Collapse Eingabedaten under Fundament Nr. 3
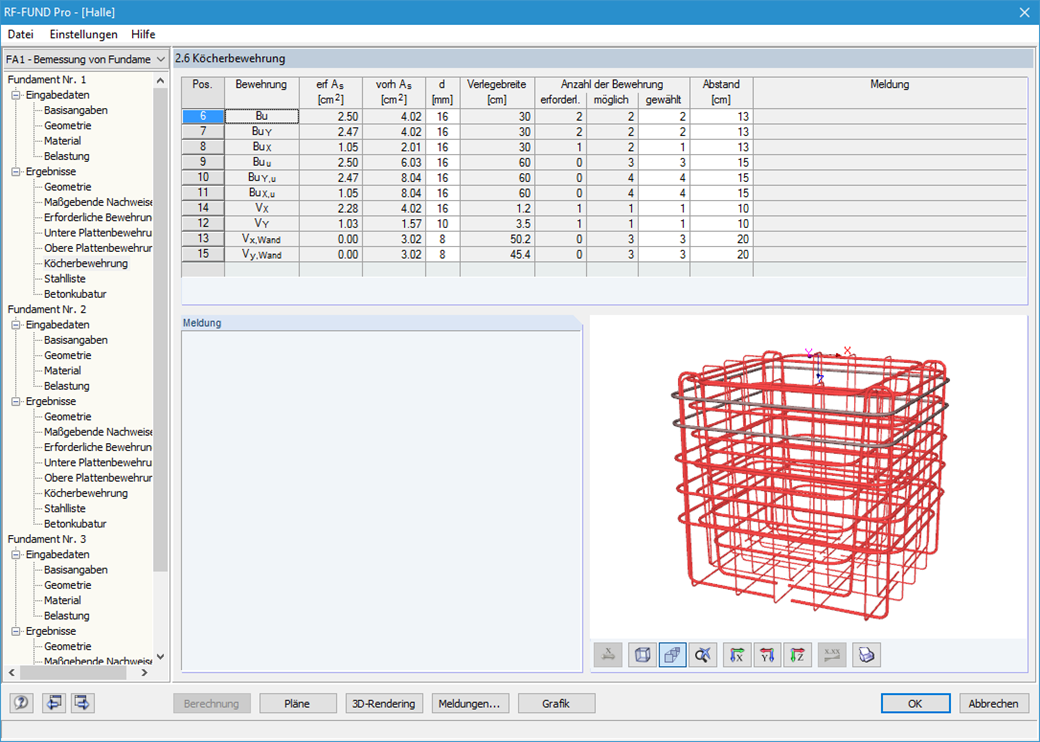 click(x=16, y=554)
